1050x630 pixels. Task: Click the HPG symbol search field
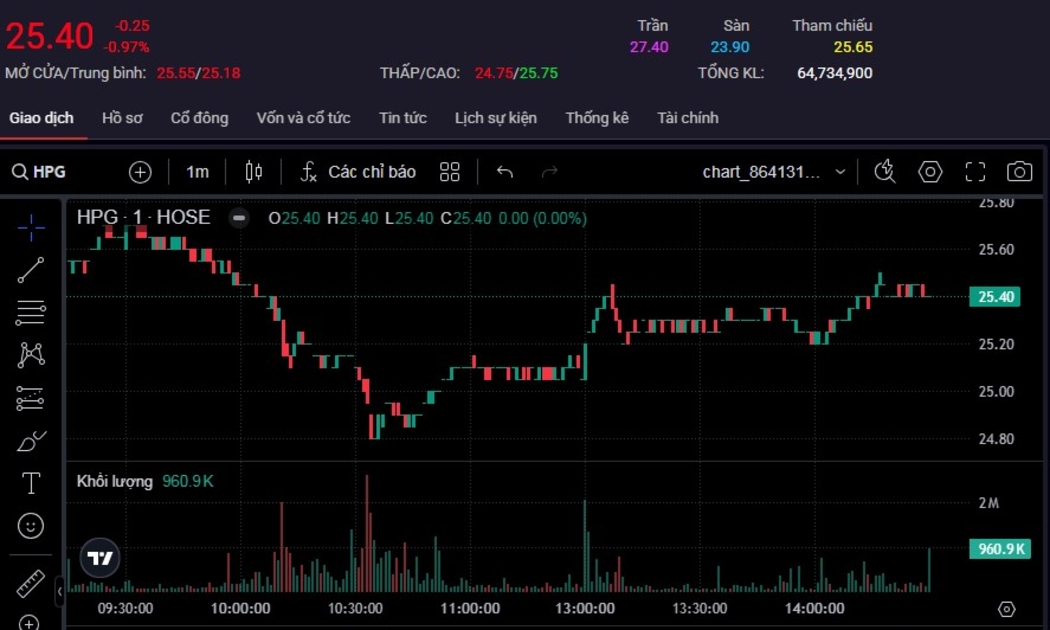(x=40, y=172)
